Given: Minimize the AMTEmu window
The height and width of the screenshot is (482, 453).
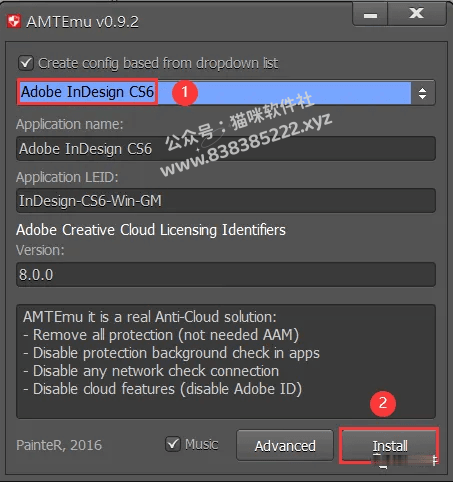Looking at the screenshot, I should pos(370,14).
